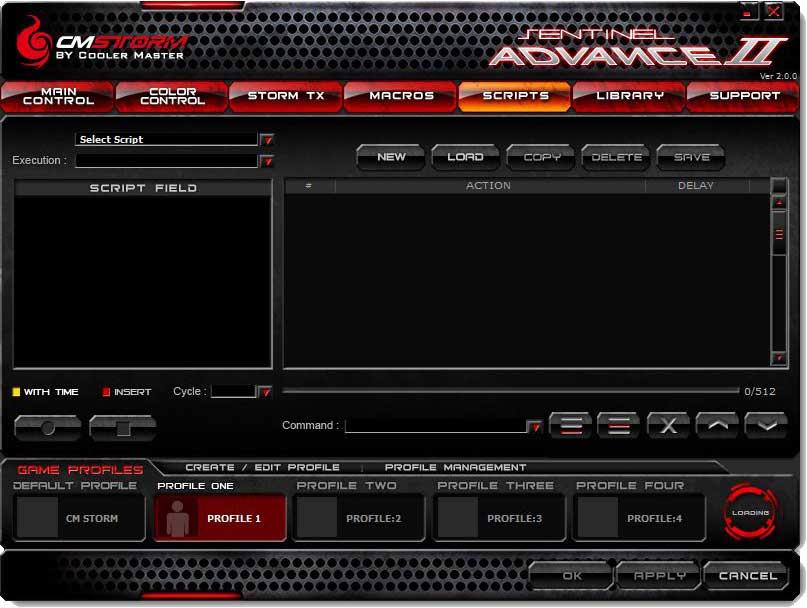Click the action list scrollbar thumb

pyautogui.click(x=779, y=234)
